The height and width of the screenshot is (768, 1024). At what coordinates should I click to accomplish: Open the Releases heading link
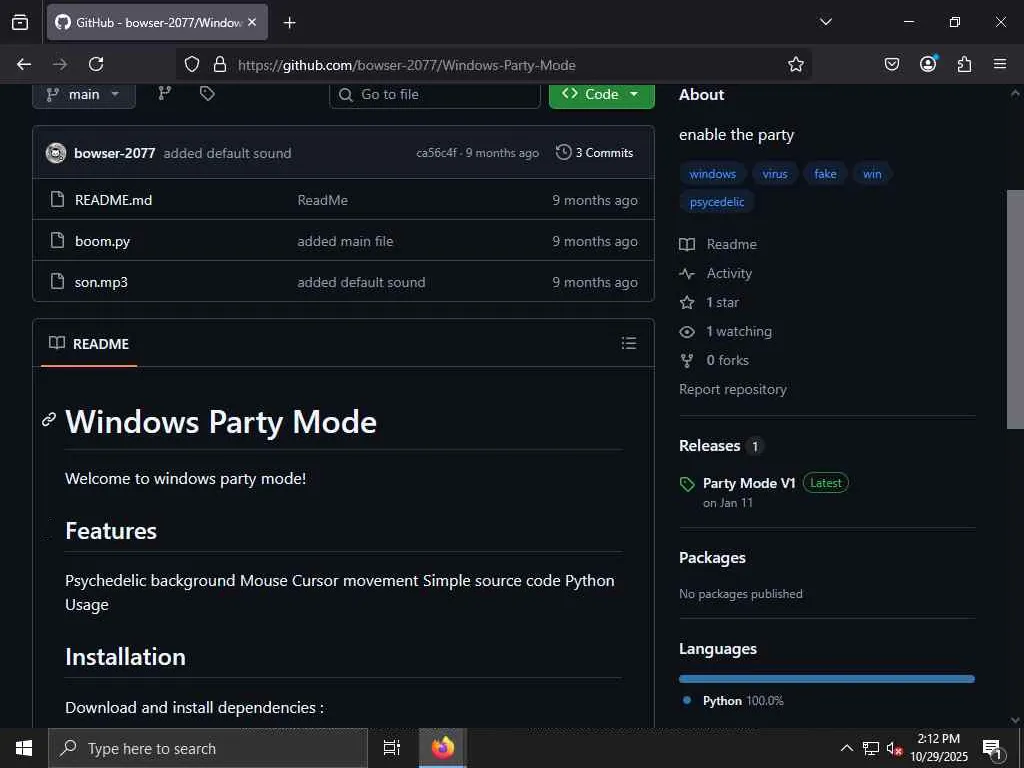point(722,445)
